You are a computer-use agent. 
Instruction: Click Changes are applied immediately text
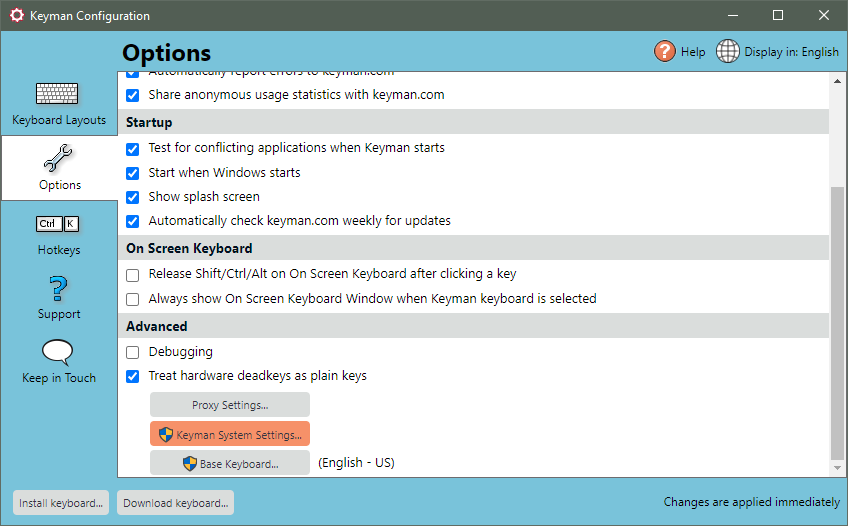pyautogui.click(x=752, y=502)
